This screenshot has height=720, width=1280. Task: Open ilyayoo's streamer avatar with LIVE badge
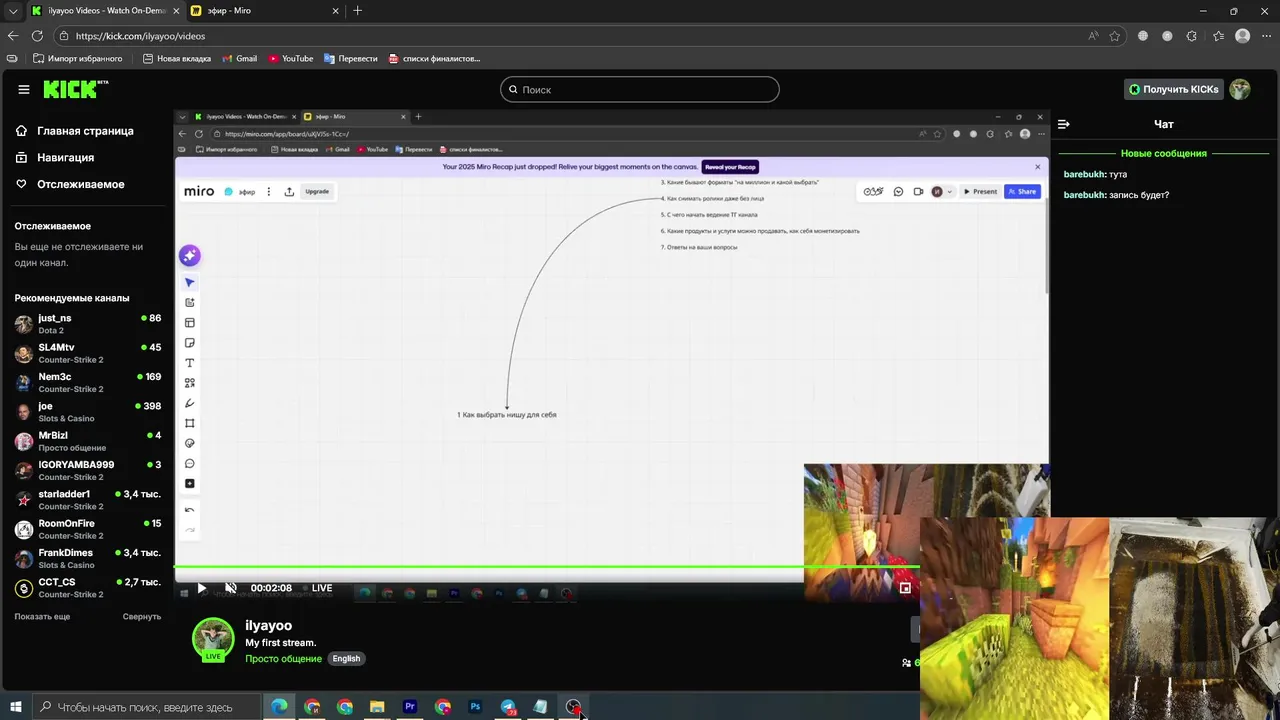213,640
